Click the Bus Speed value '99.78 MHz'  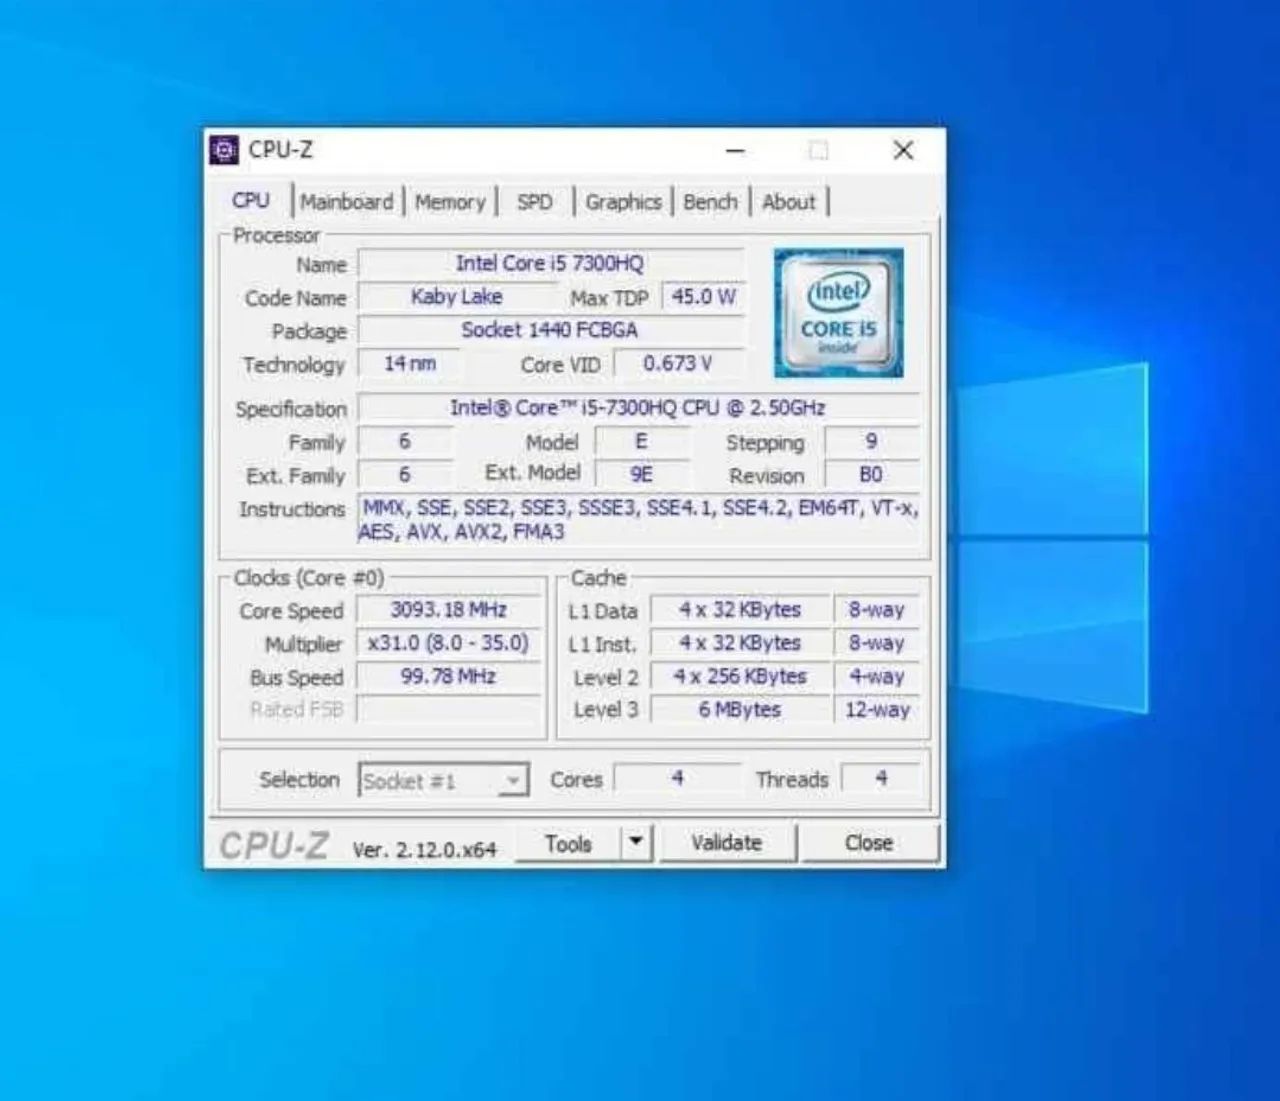coord(449,677)
